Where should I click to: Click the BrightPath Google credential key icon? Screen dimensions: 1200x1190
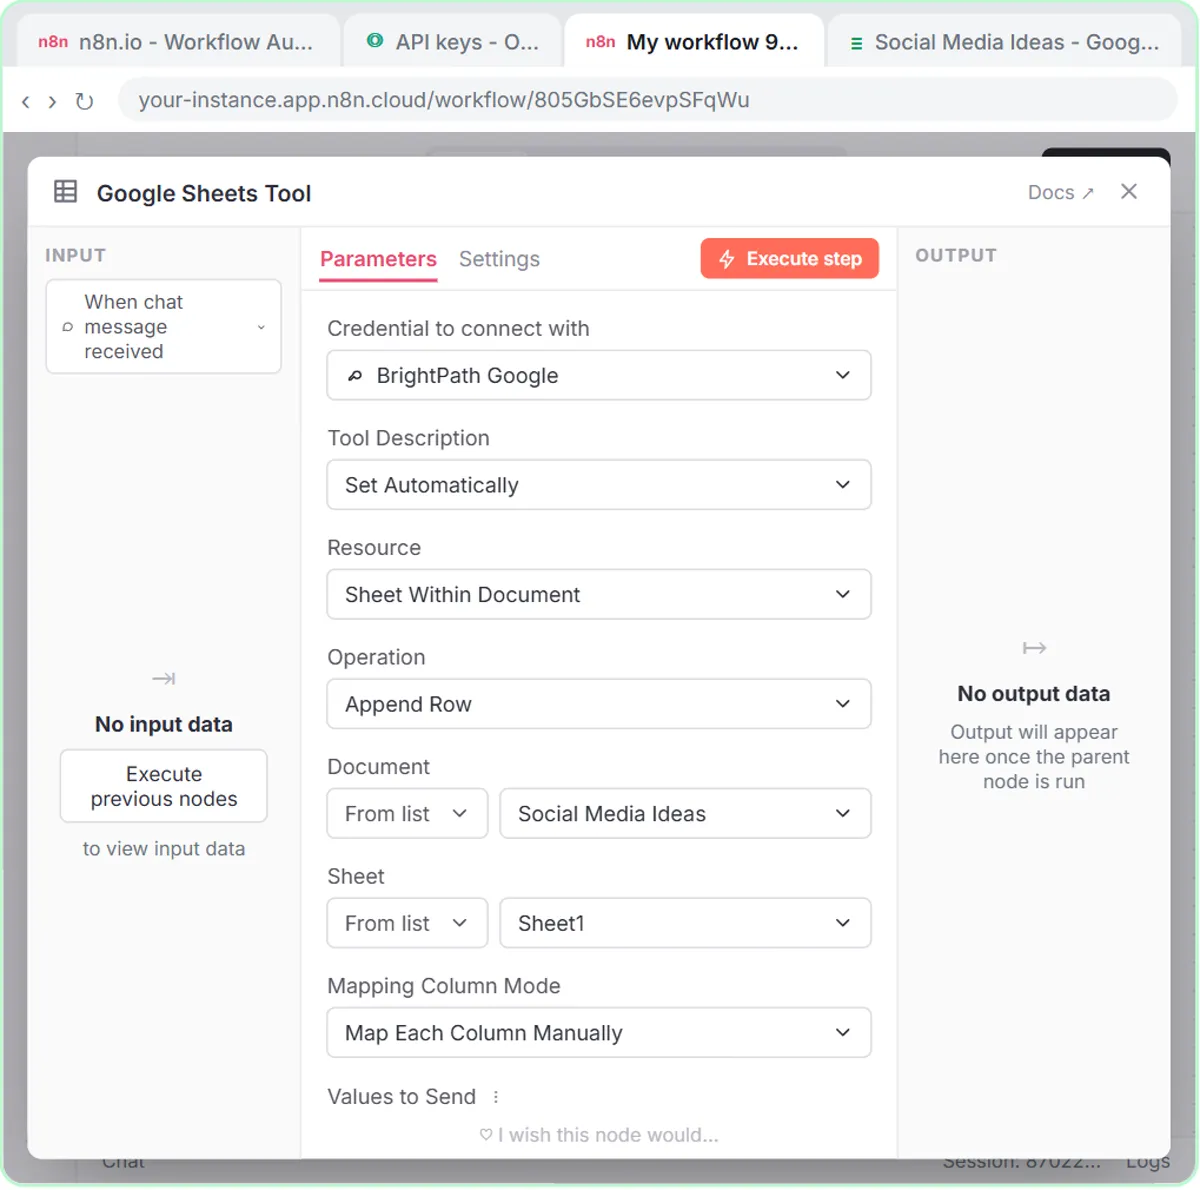click(x=355, y=376)
